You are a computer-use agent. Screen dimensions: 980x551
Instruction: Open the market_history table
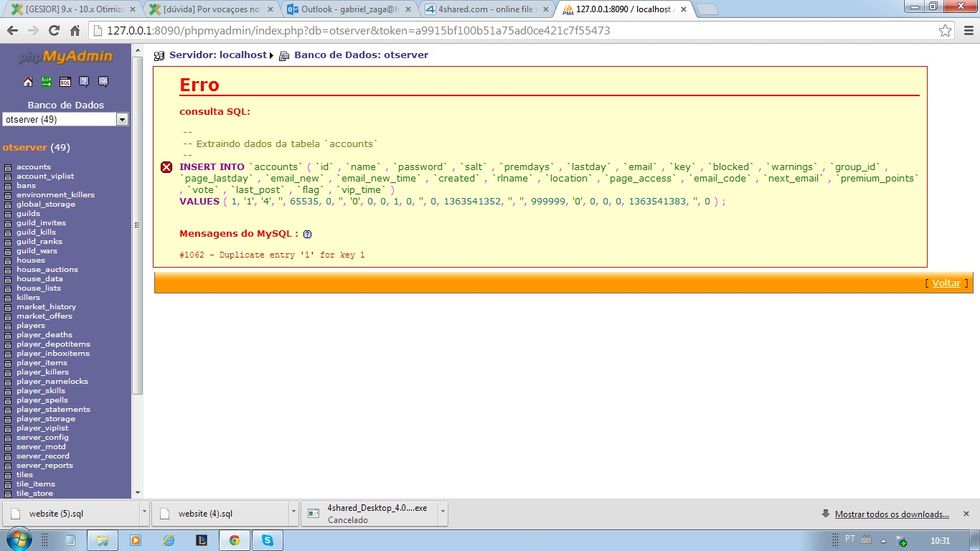point(46,307)
